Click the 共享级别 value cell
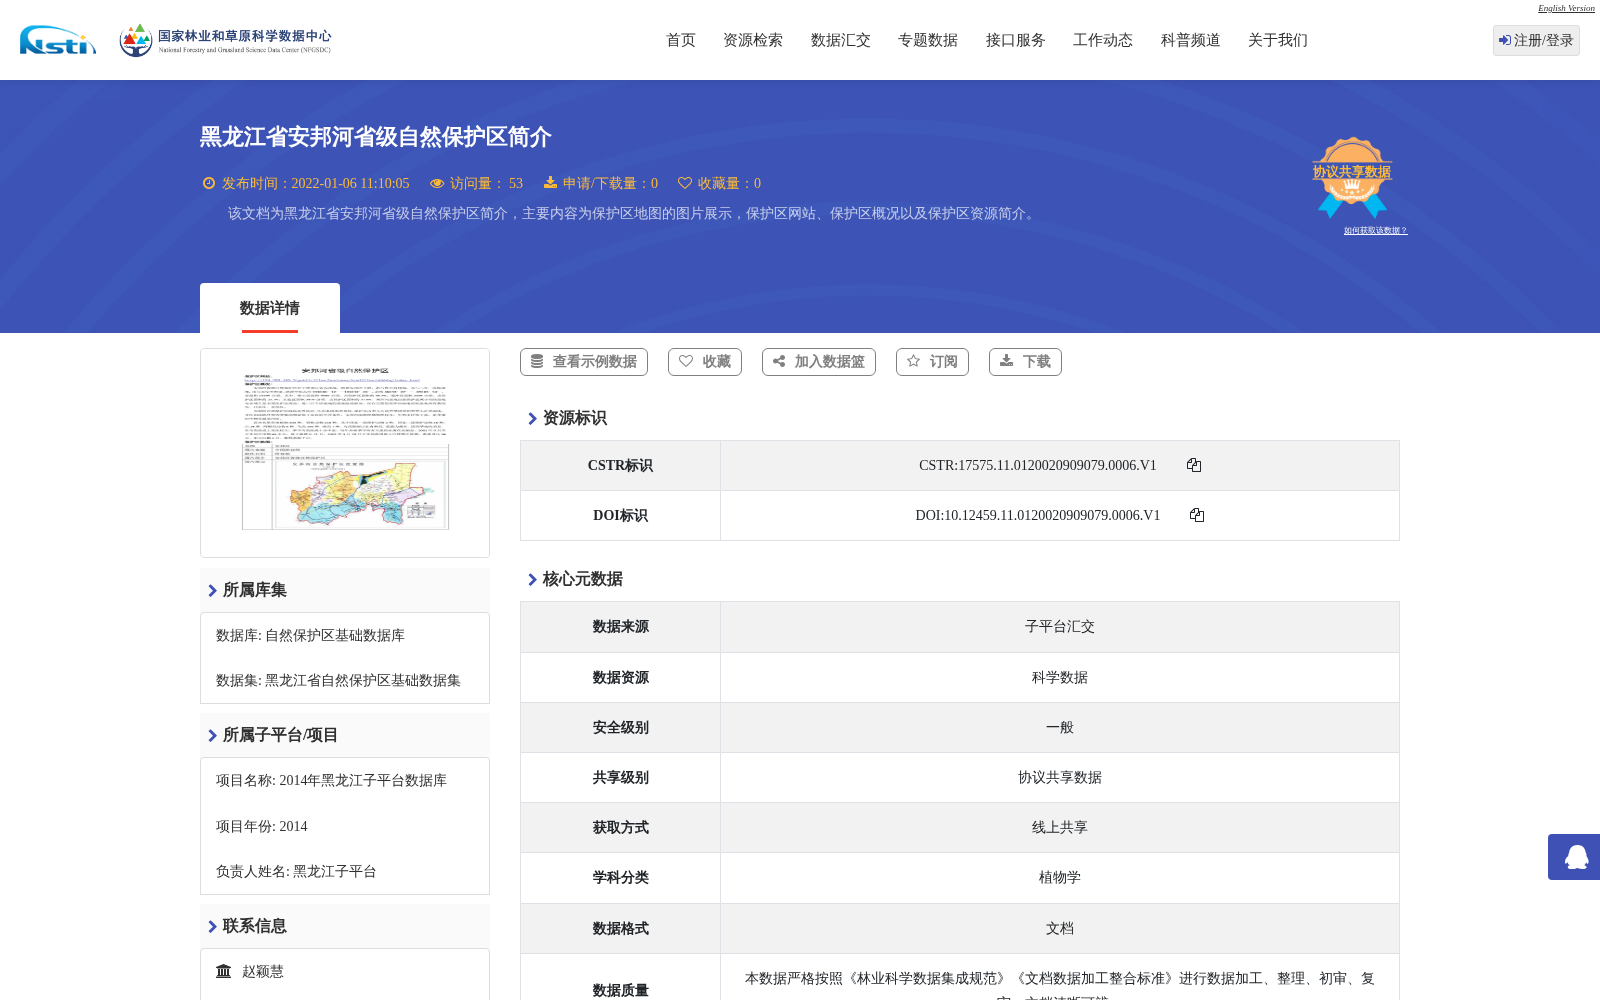Viewport: 1600px width, 1000px height. pos(1060,778)
